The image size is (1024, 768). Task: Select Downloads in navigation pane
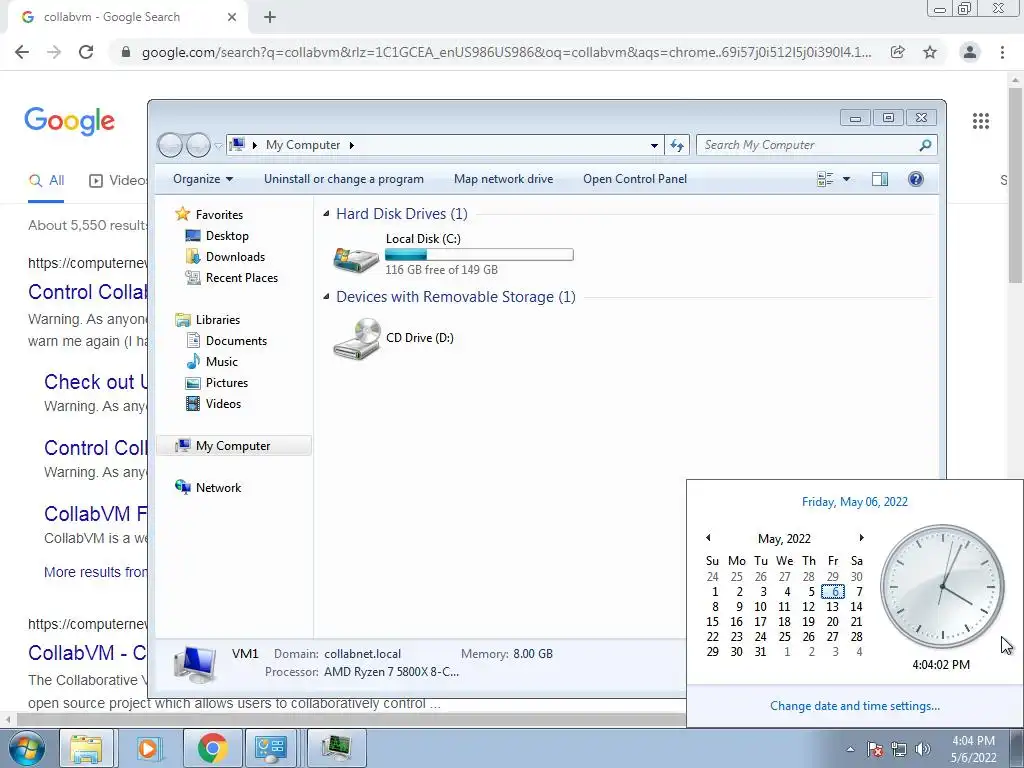tap(225, 257)
